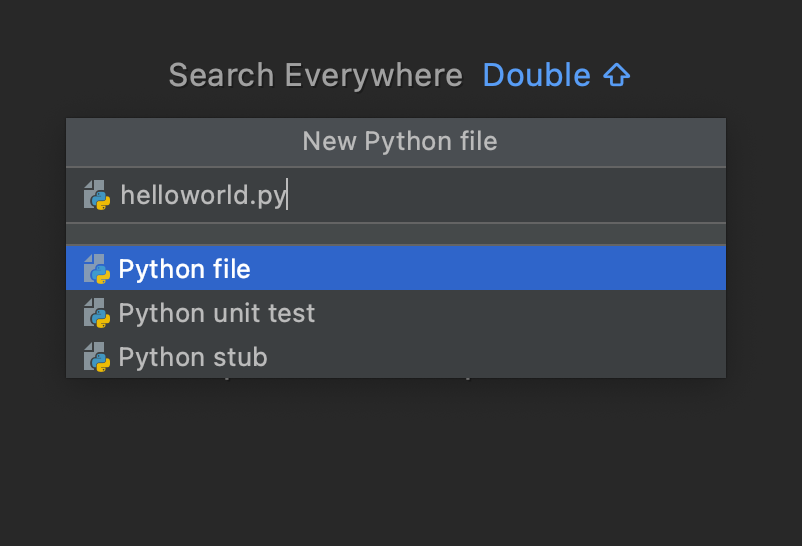Click the Python icon beside filename field
The width and height of the screenshot is (802, 546).
point(97,195)
